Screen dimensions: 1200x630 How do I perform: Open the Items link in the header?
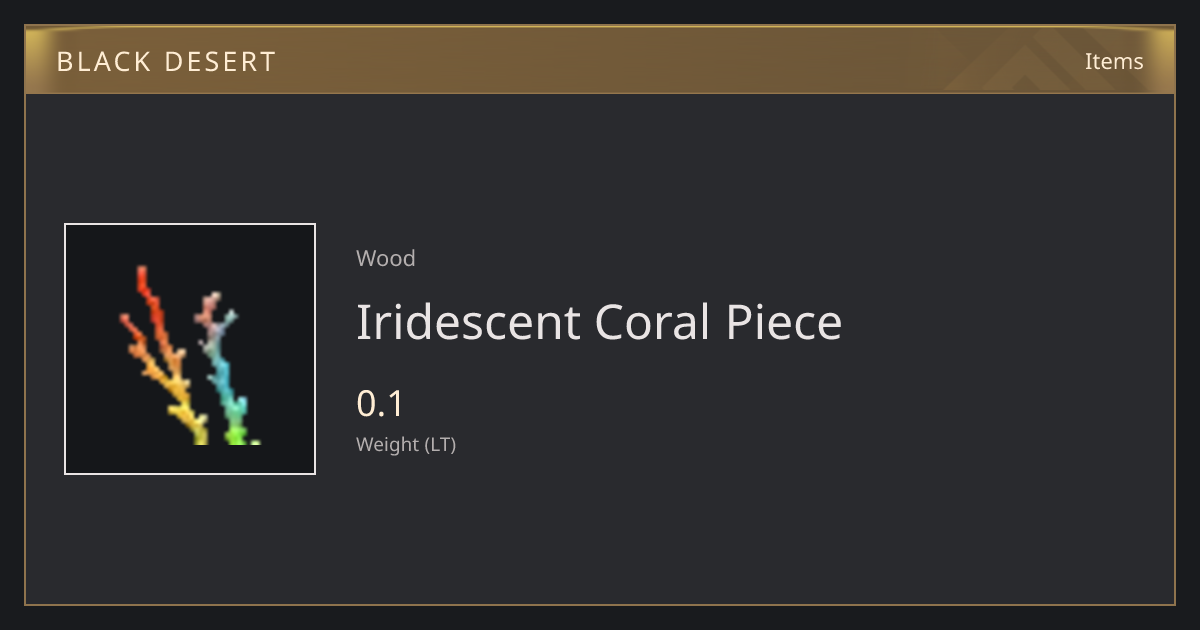click(1114, 61)
